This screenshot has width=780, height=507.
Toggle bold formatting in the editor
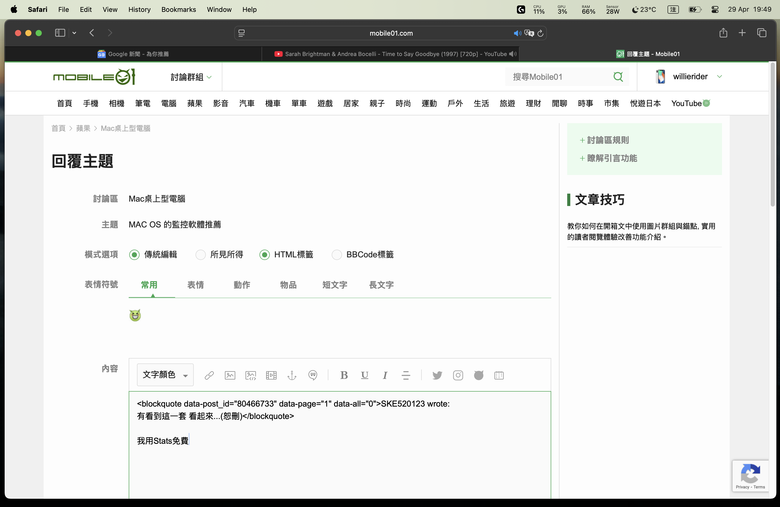(344, 375)
